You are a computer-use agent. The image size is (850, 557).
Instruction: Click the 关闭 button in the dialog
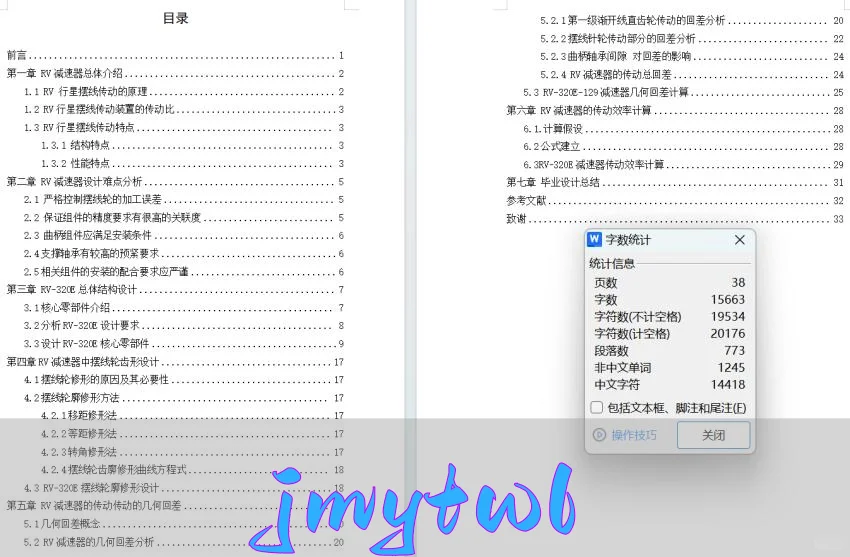click(x=713, y=435)
